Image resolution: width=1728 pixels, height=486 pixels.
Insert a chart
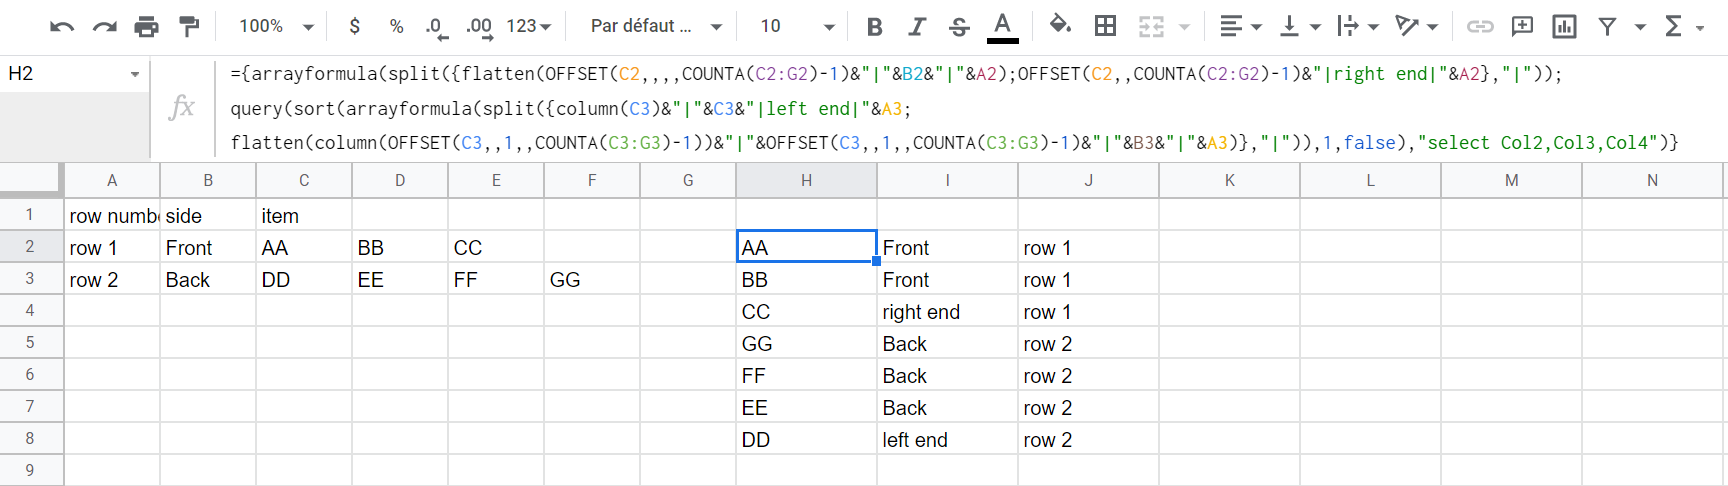coord(1564,27)
